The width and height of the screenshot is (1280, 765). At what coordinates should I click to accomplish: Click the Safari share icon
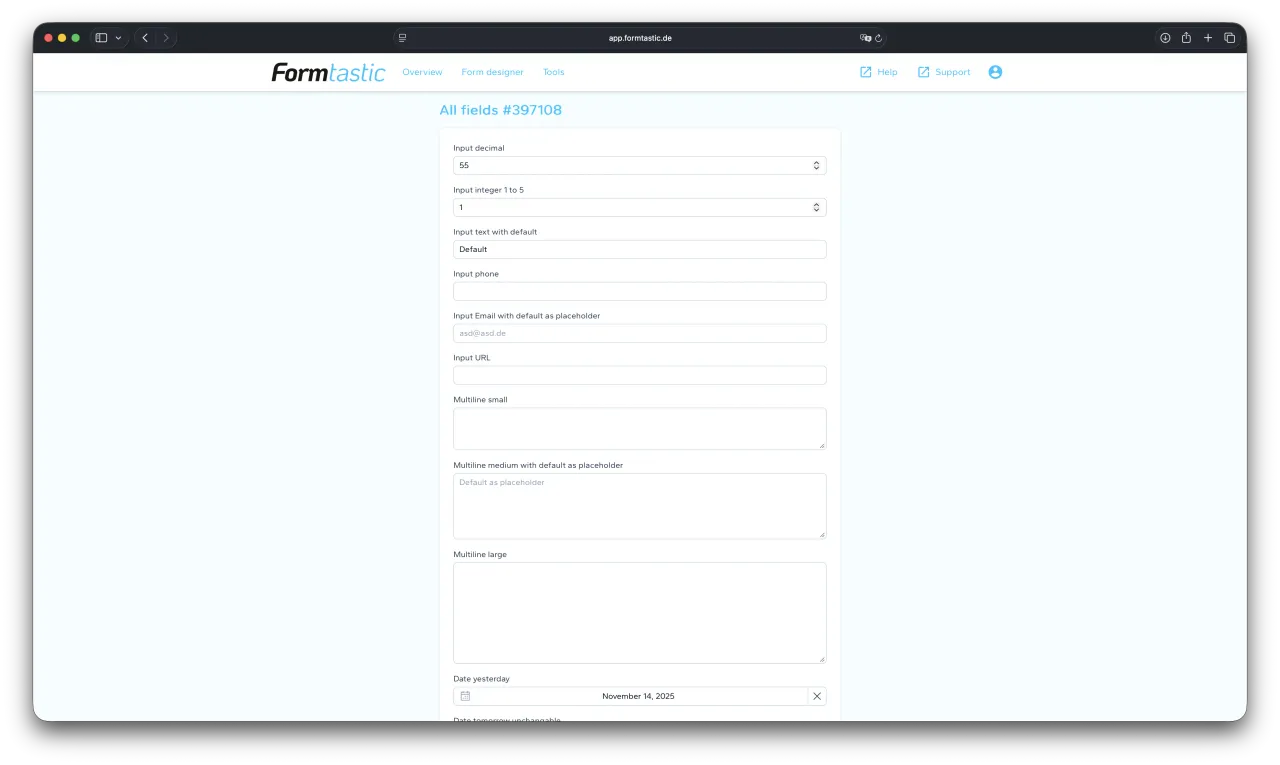1186,38
